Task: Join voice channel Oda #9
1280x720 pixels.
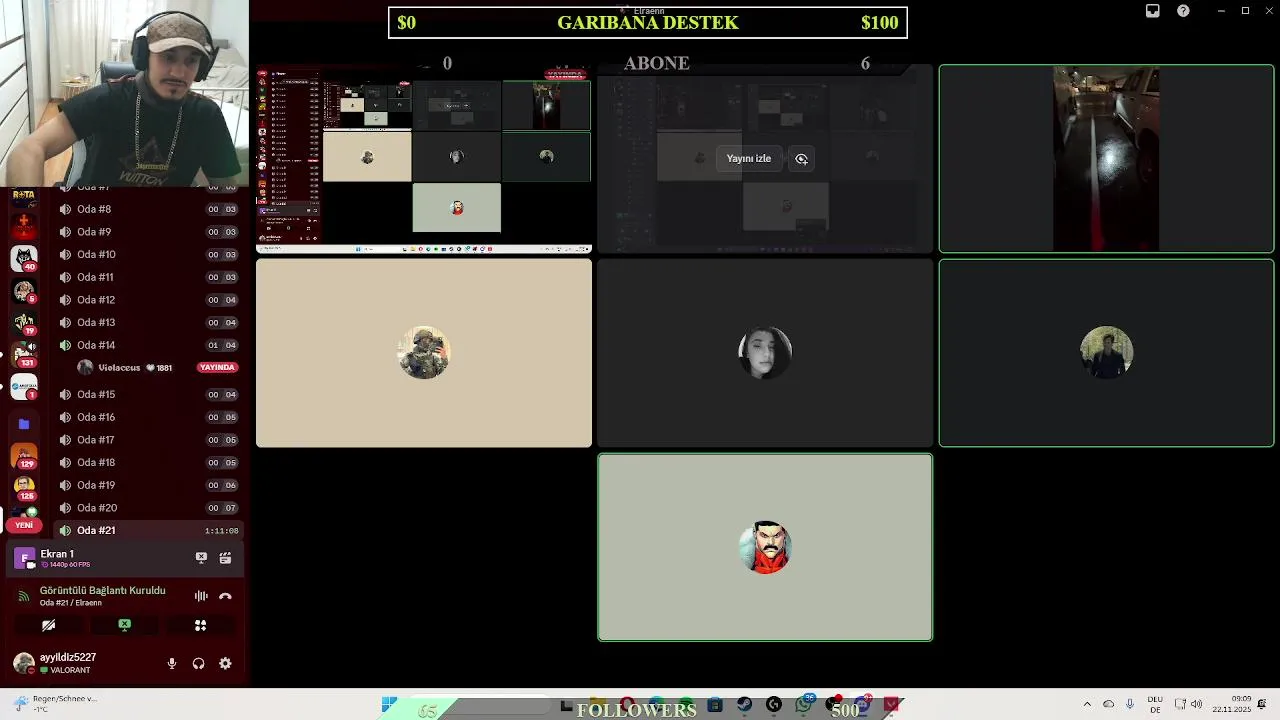Action: [149, 232]
